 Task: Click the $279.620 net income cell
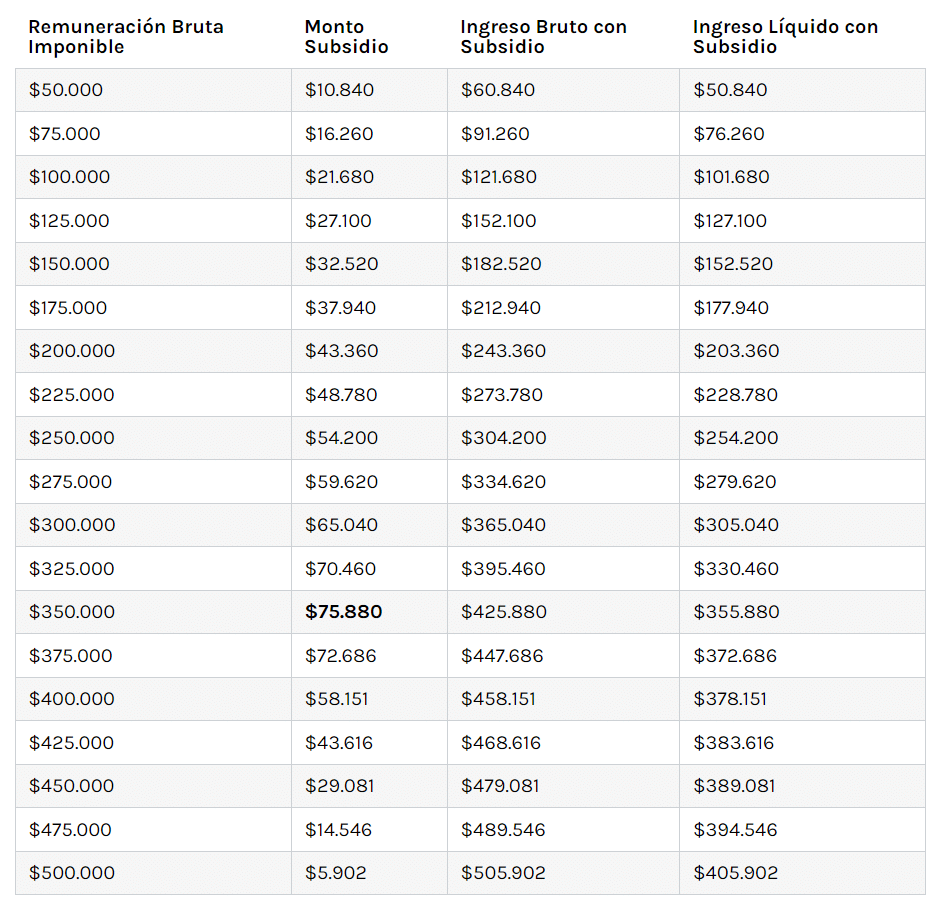[x=735, y=482]
